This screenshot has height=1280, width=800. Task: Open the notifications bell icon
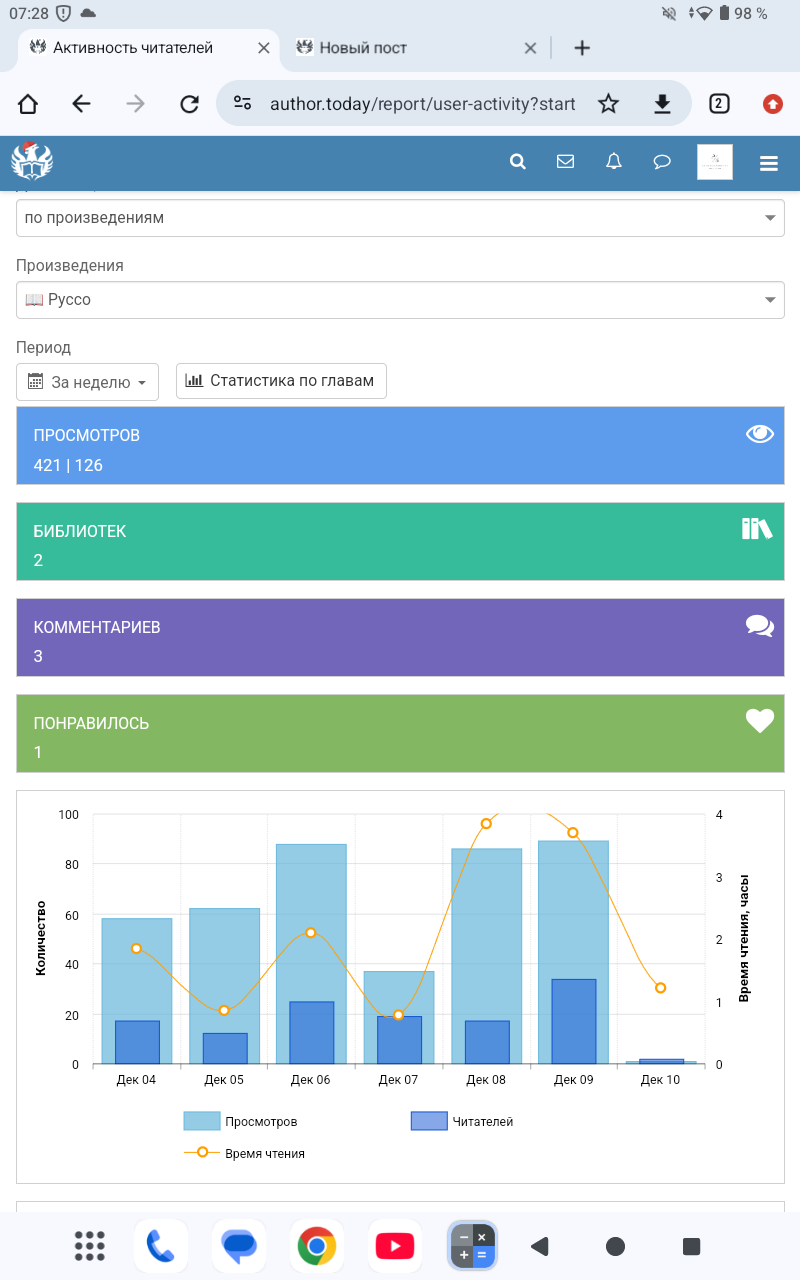[x=614, y=162]
